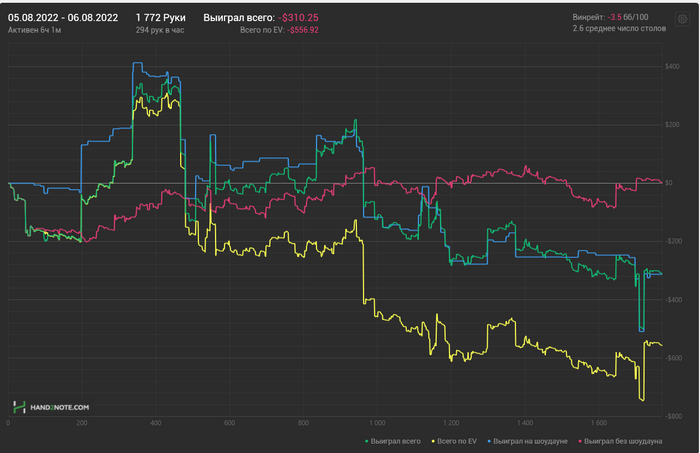Click the -$200 y-axis label

tap(673, 241)
